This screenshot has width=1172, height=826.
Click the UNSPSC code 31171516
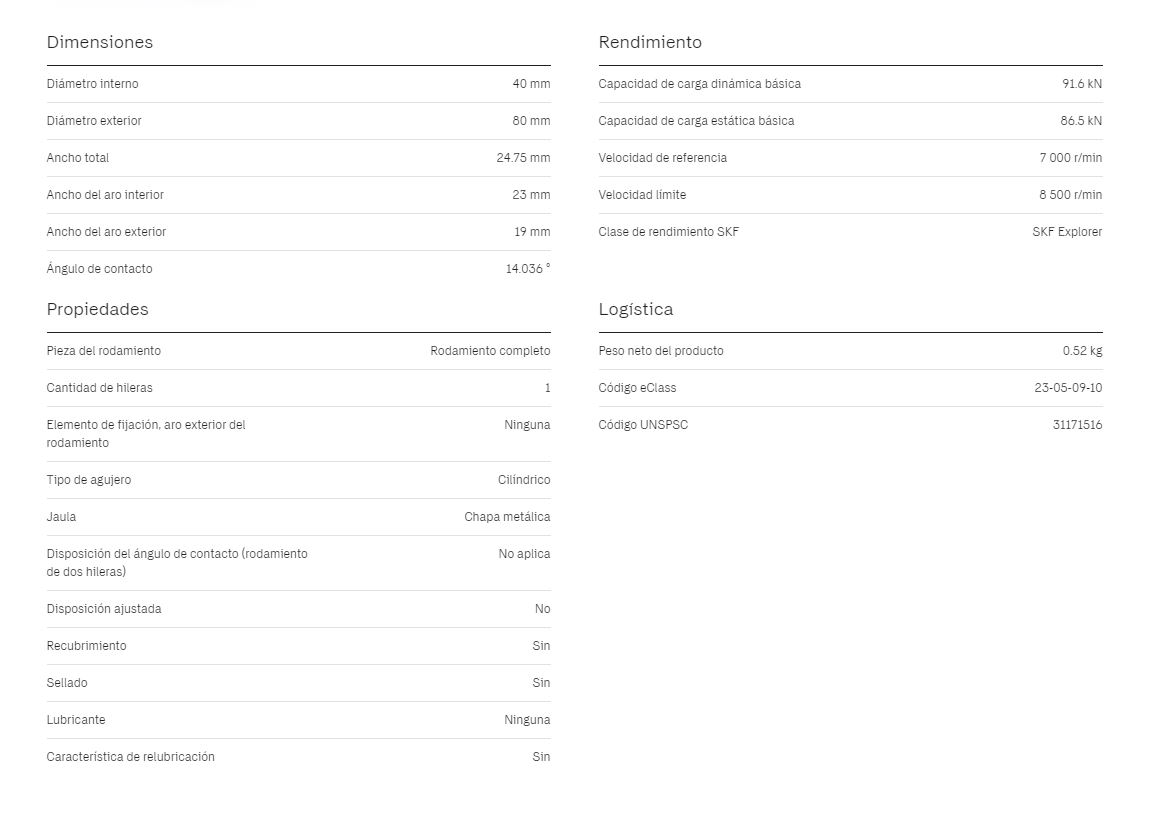(1077, 425)
